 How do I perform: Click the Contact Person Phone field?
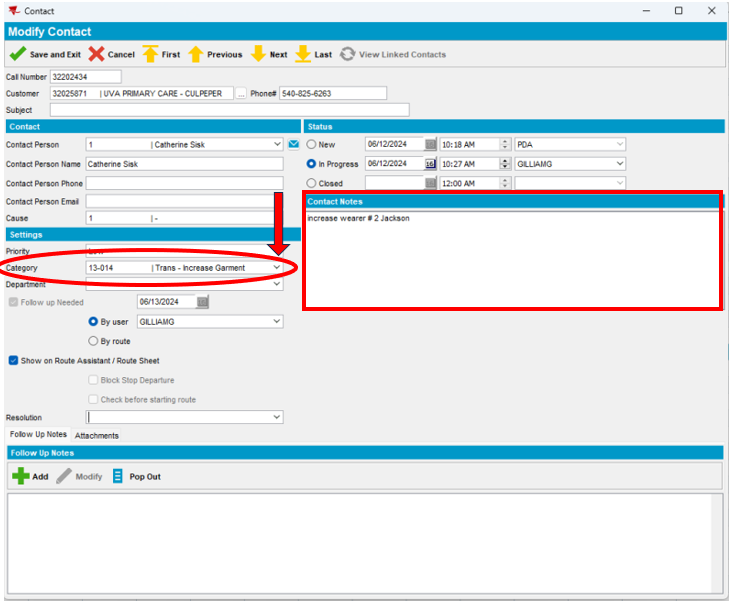tap(185, 183)
